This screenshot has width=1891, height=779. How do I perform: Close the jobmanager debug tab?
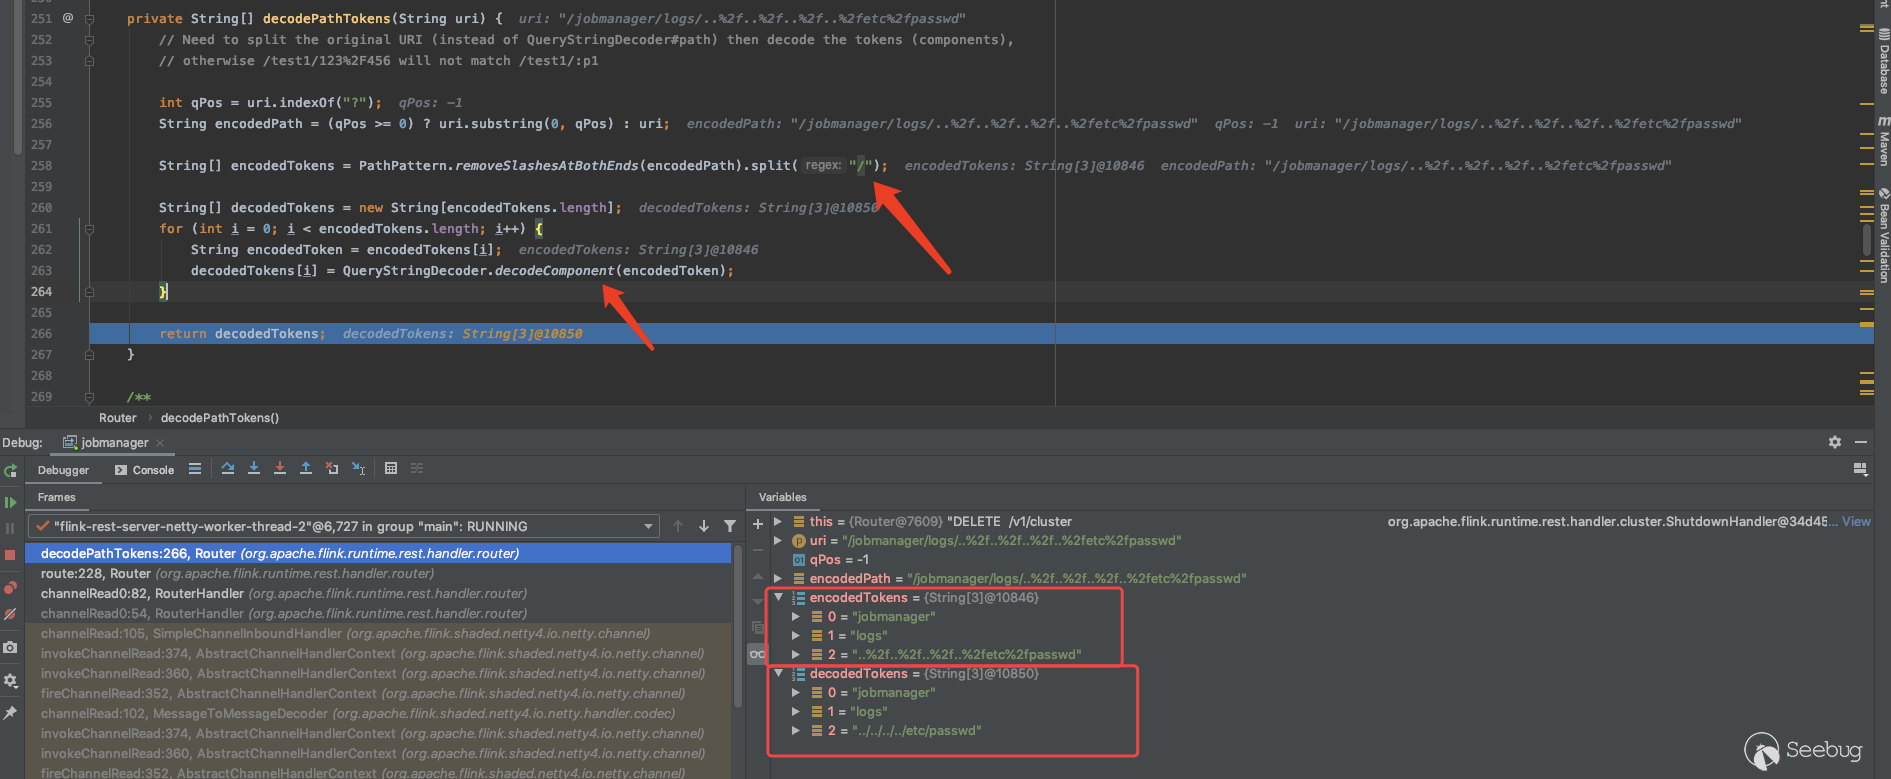(x=160, y=443)
